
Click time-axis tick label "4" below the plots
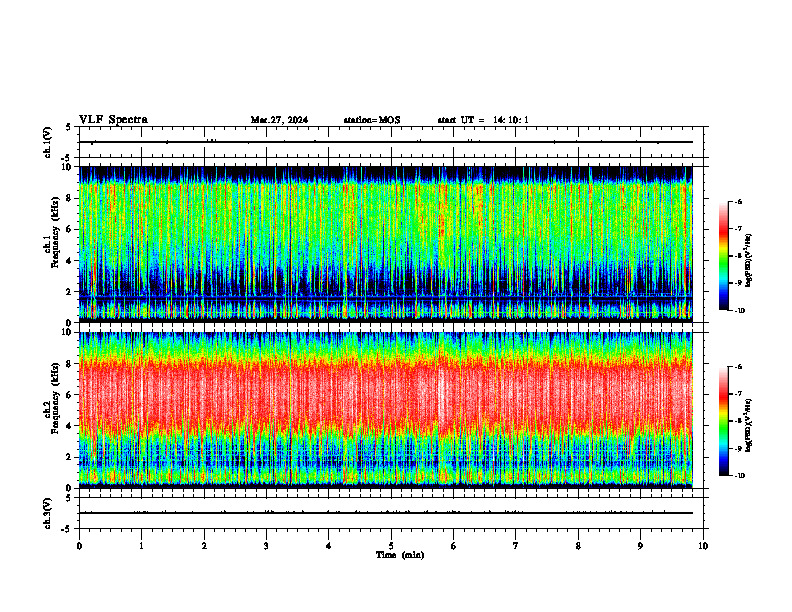(x=329, y=546)
